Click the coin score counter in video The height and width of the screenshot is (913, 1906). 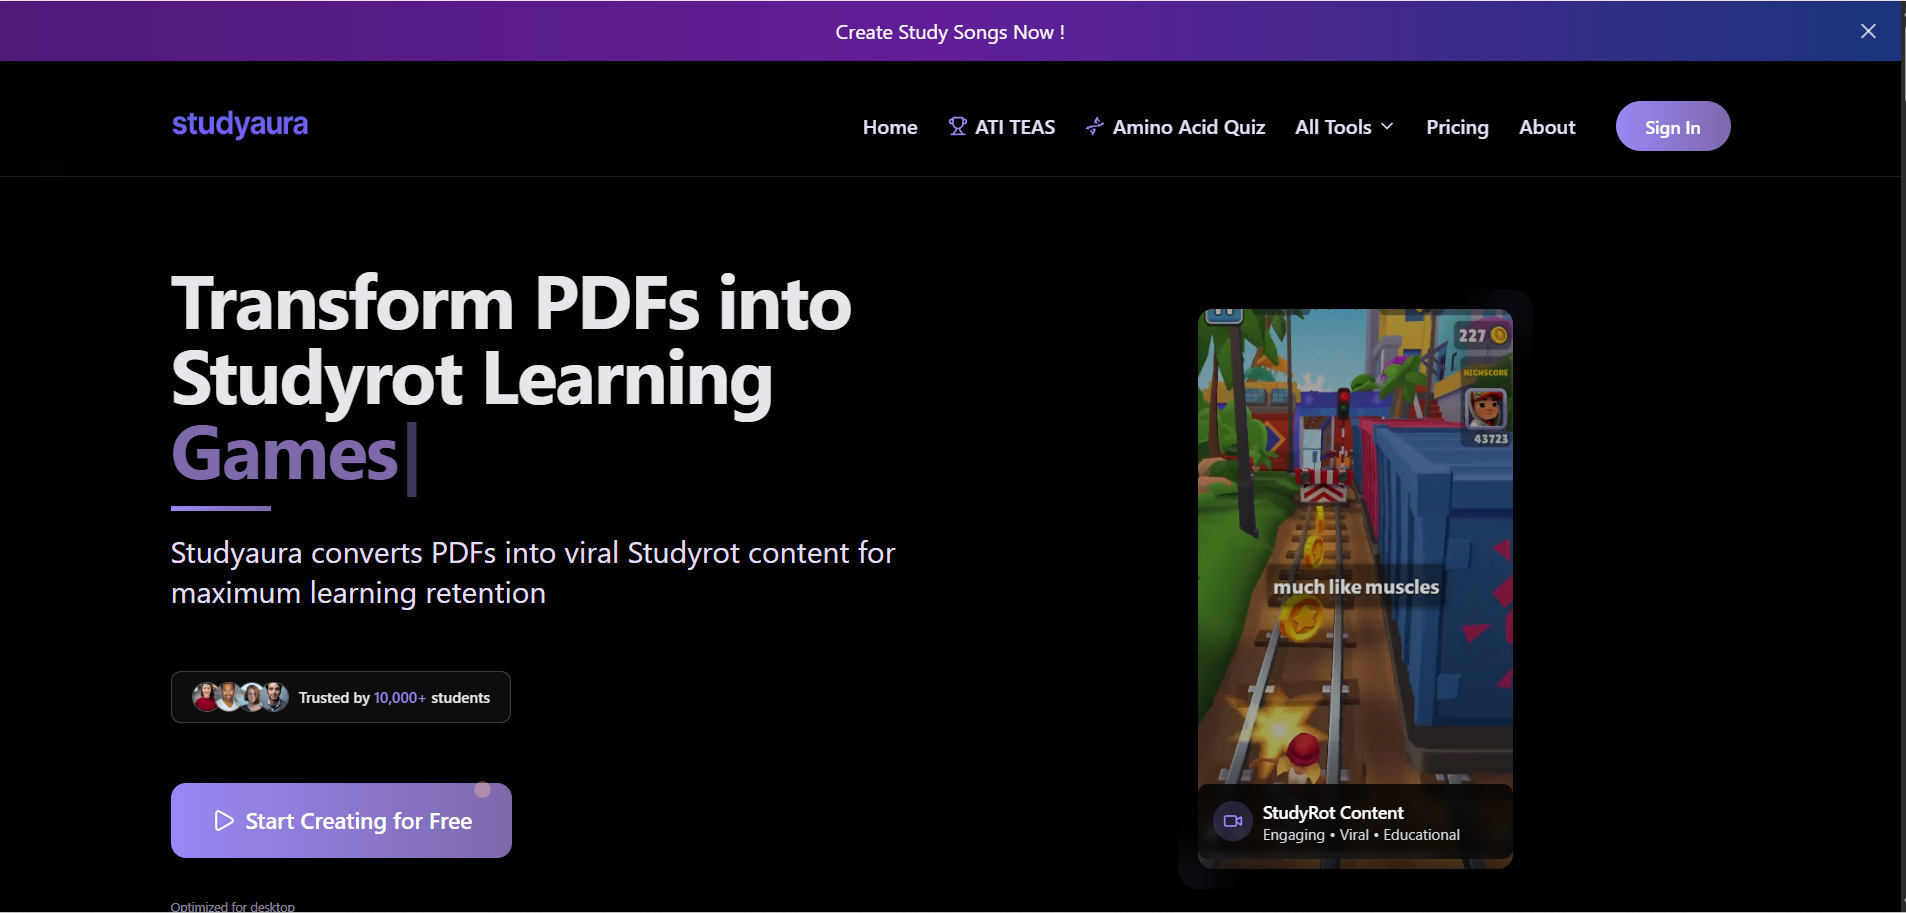[x=1482, y=335]
